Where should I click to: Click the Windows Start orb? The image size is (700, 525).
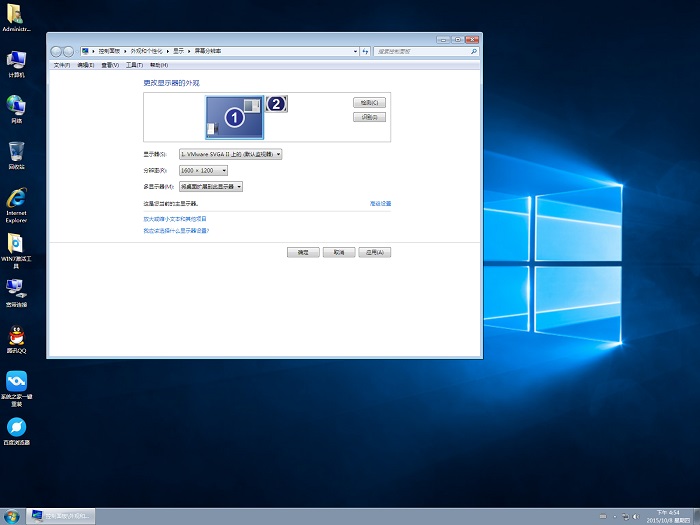click(x=12, y=516)
